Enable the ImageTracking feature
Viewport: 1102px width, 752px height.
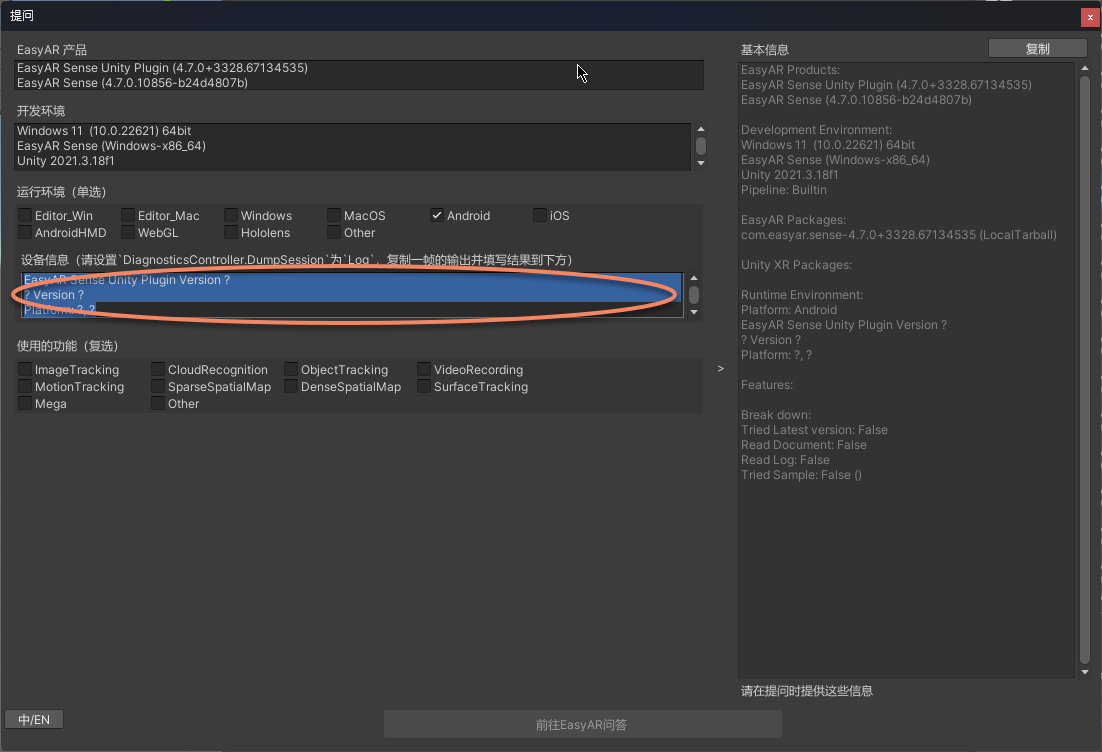click(25, 369)
